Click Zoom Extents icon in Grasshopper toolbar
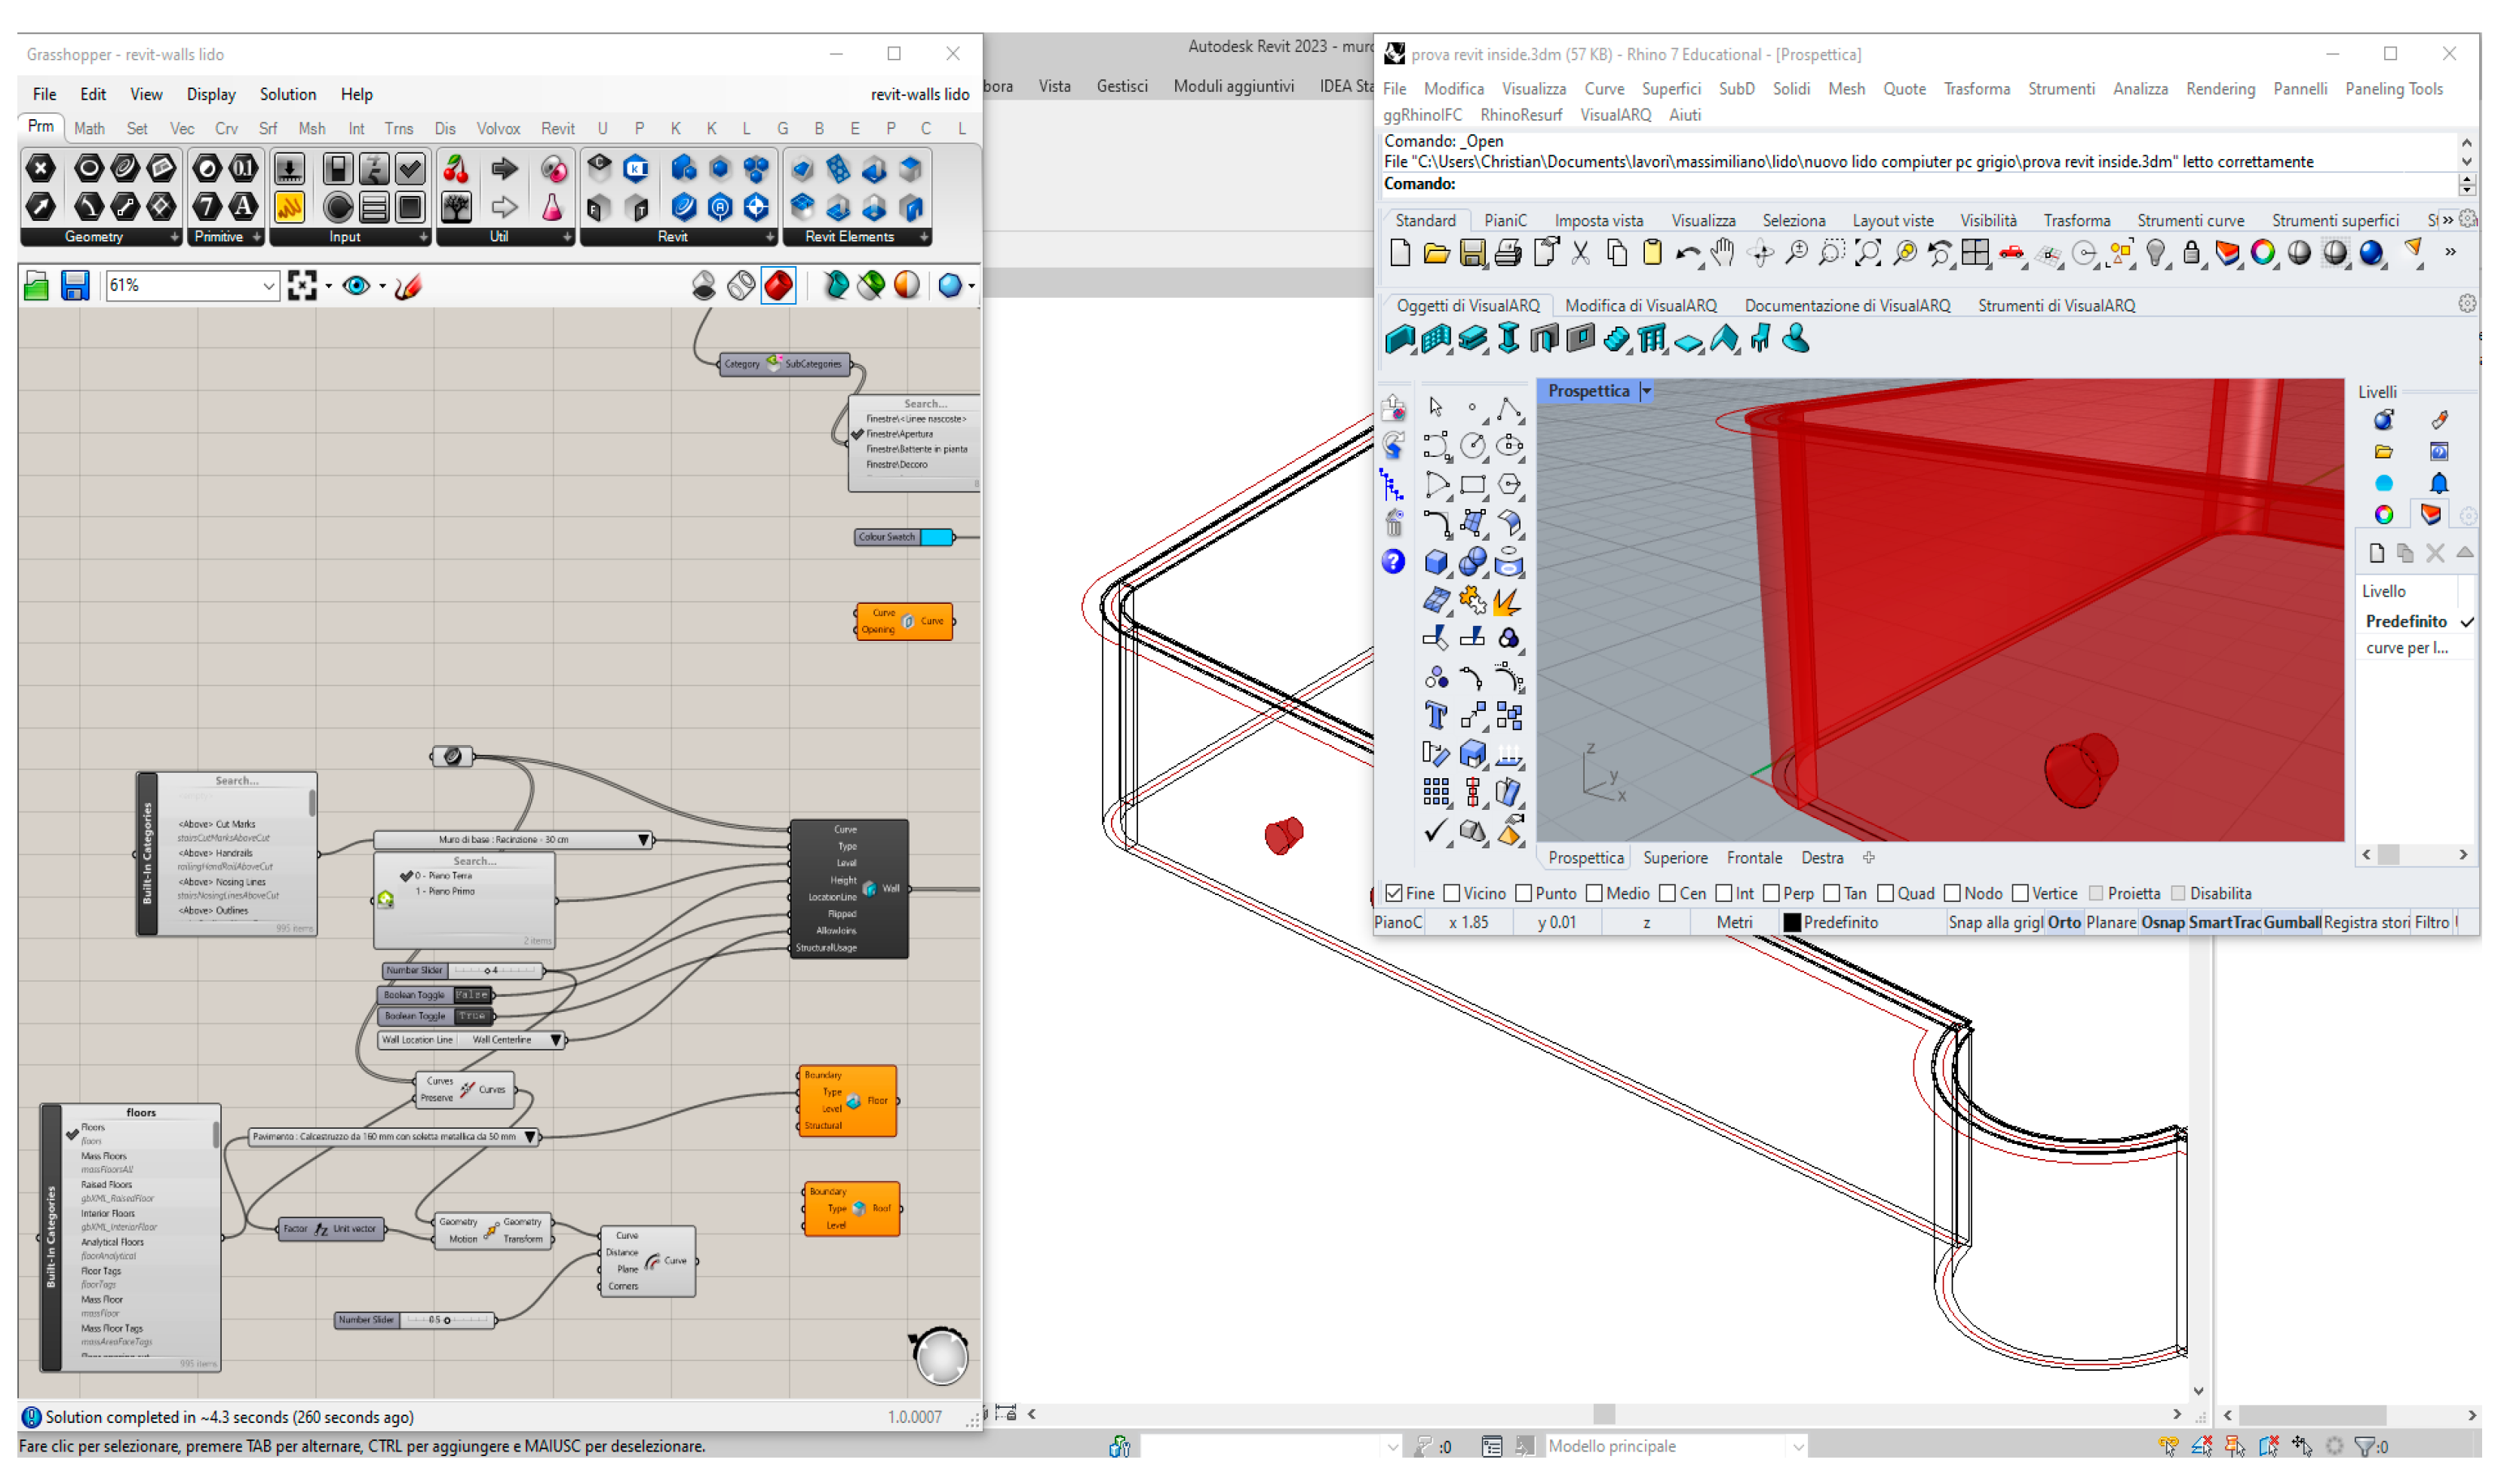Viewport: 2504px width, 1484px height. pos(302,286)
